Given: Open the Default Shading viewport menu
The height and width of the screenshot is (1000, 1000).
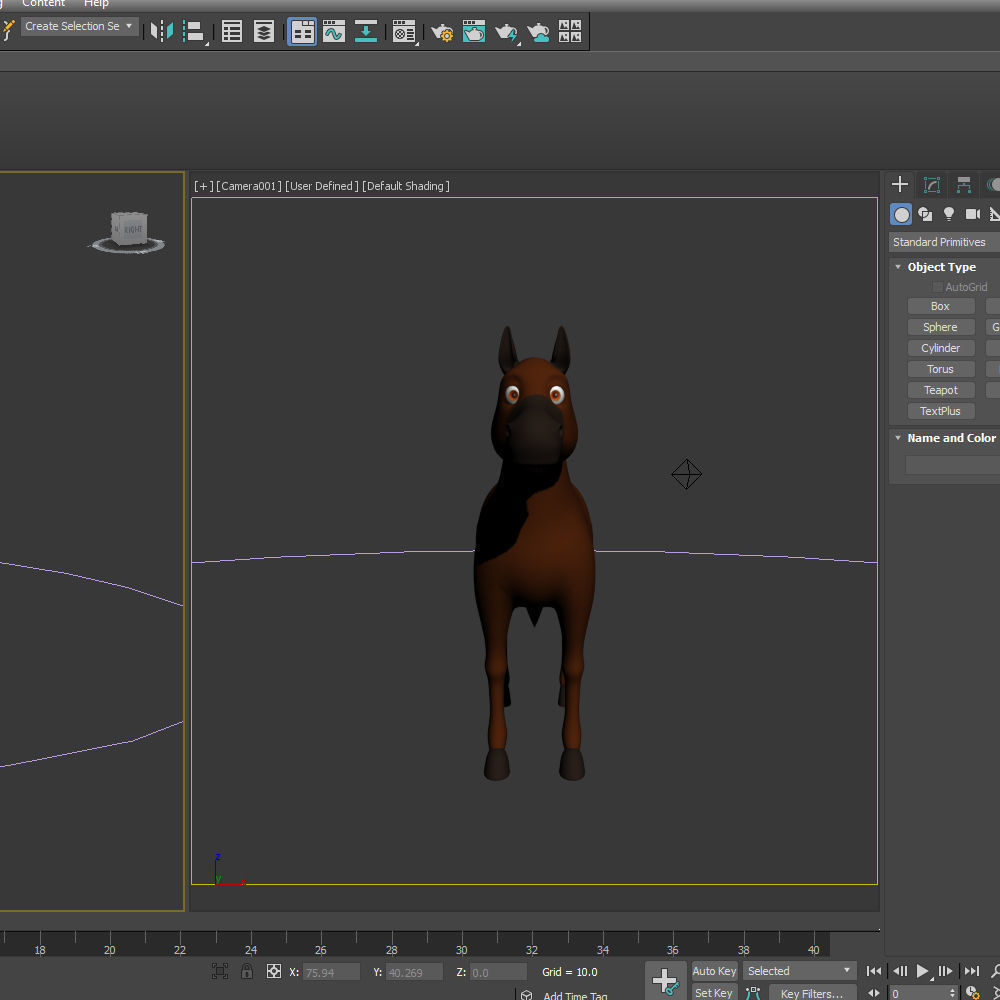Looking at the screenshot, I should click(406, 186).
